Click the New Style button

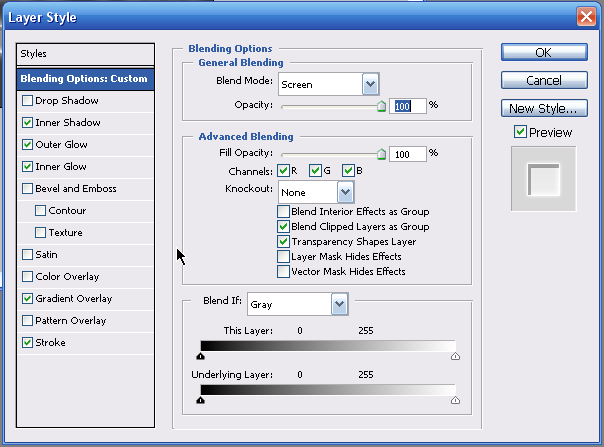pyautogui.click(x=543, y=108)
